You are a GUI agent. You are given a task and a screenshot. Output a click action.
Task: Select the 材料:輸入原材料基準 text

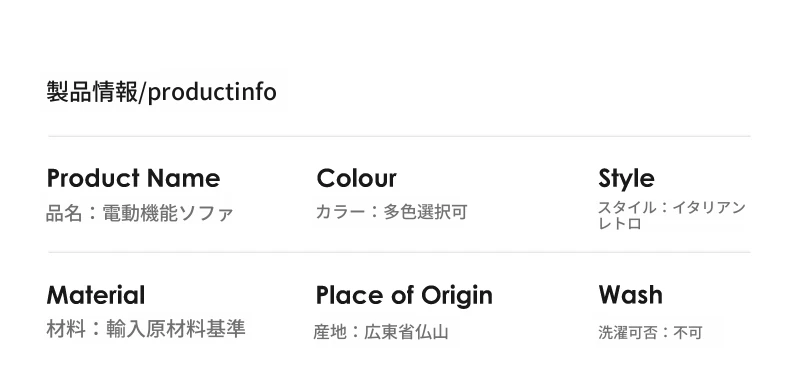click(146, 329)
